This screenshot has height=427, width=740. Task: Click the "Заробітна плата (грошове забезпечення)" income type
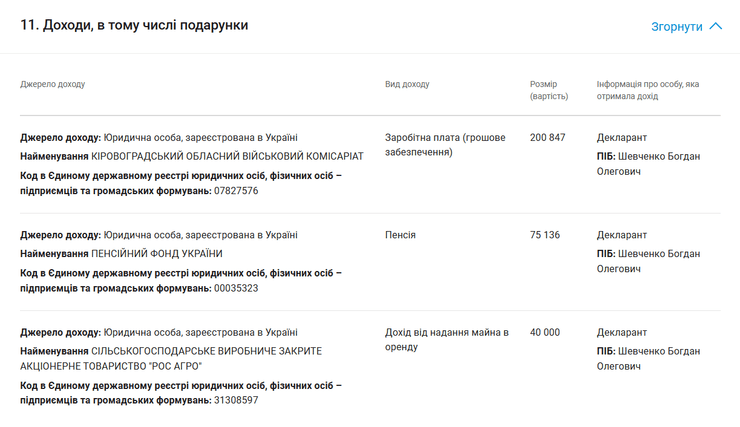(x=445, y=144)
